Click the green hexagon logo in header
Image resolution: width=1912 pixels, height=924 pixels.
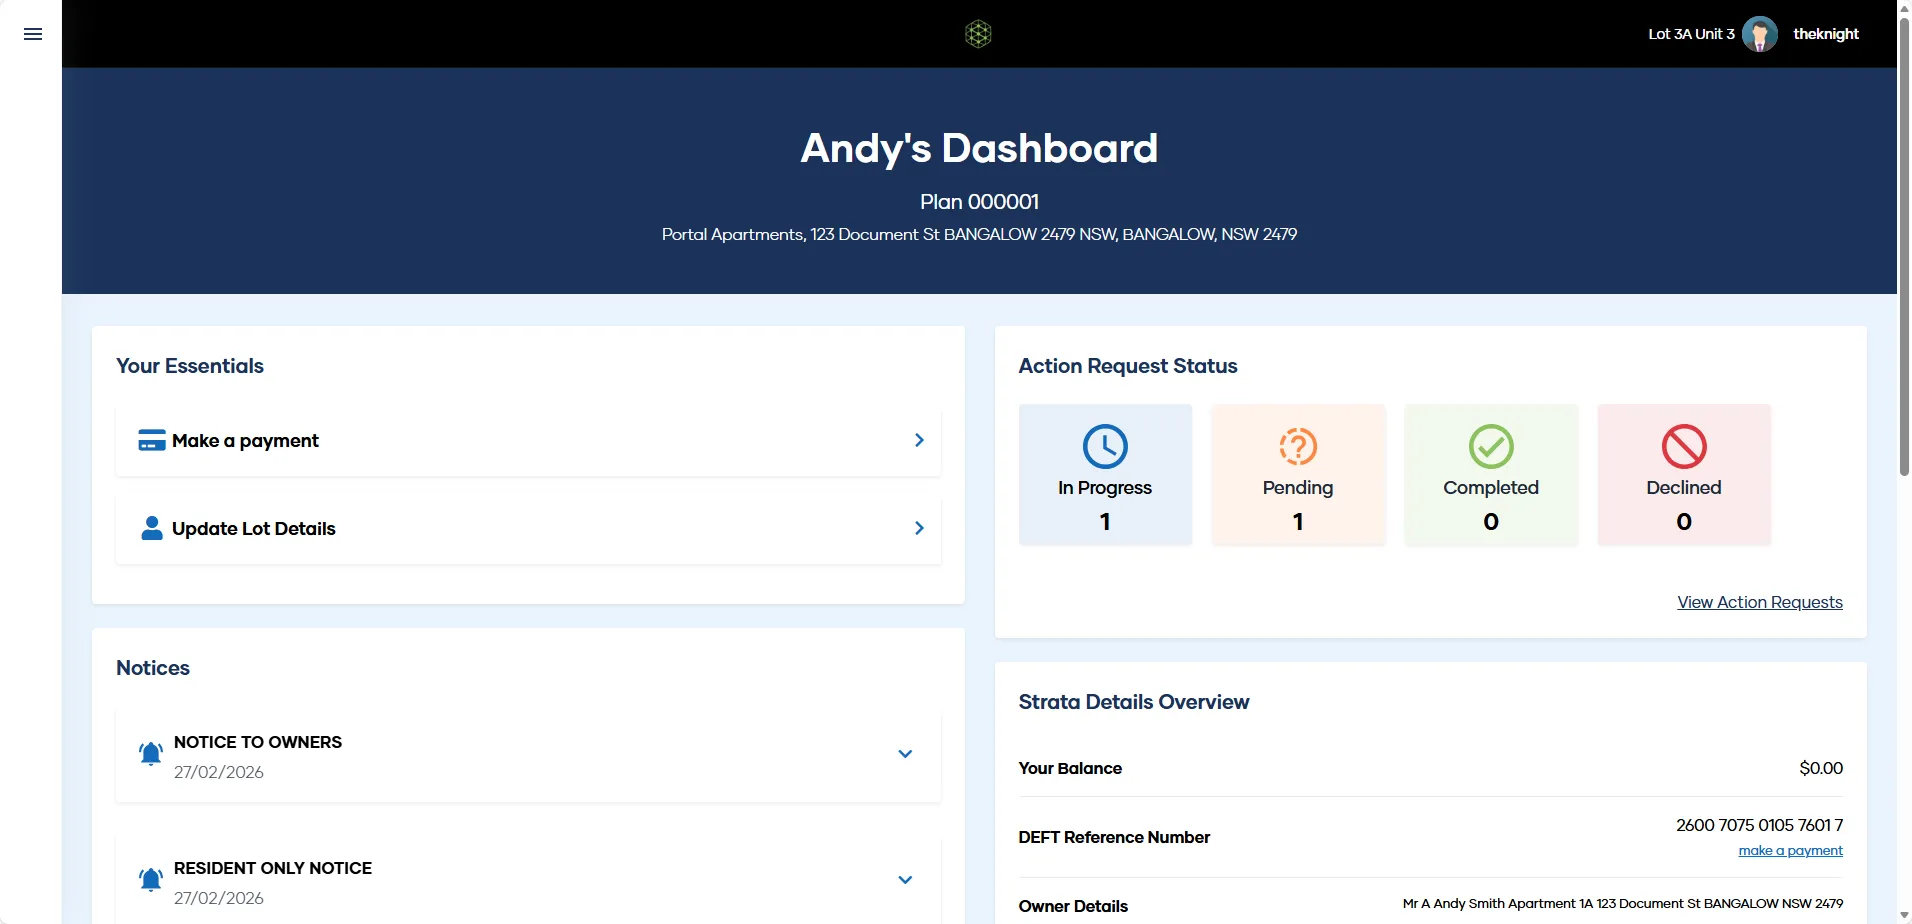[x=978, y=34]
